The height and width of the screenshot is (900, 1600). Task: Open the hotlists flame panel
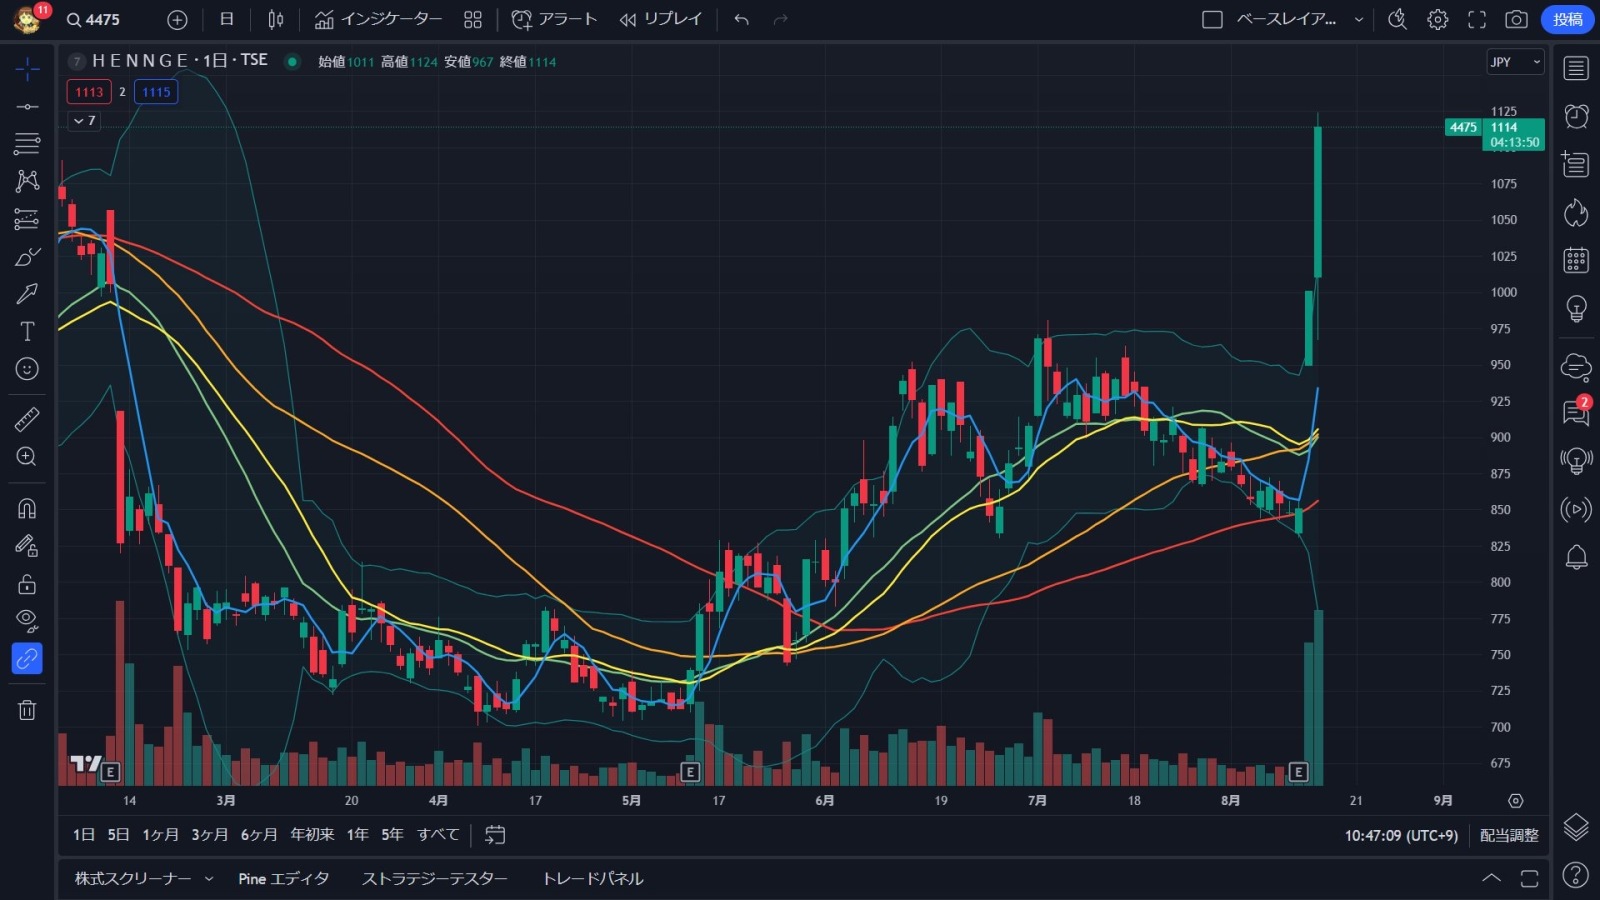coord(1576,212)
